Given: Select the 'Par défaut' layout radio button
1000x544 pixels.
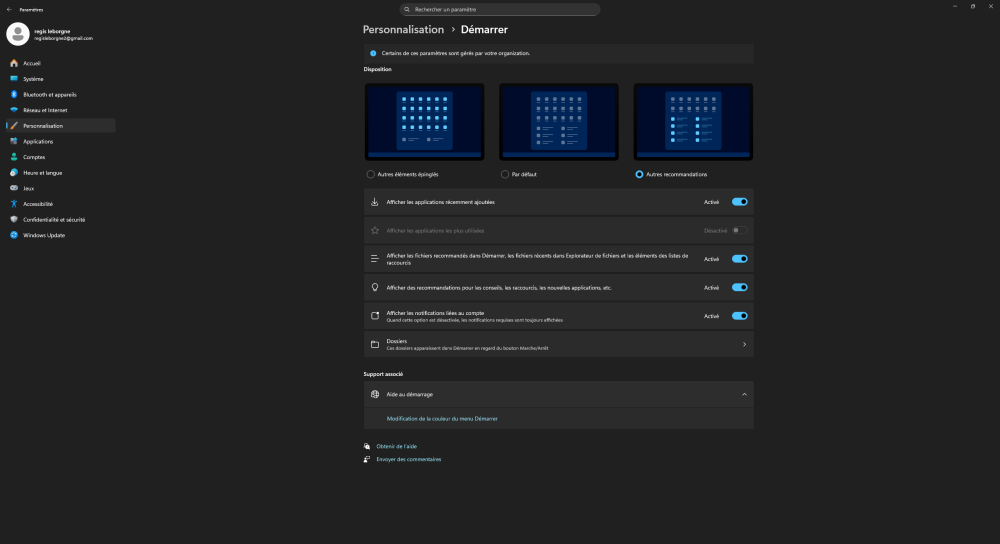Looking at the screenshot, I should click(505, 174).
